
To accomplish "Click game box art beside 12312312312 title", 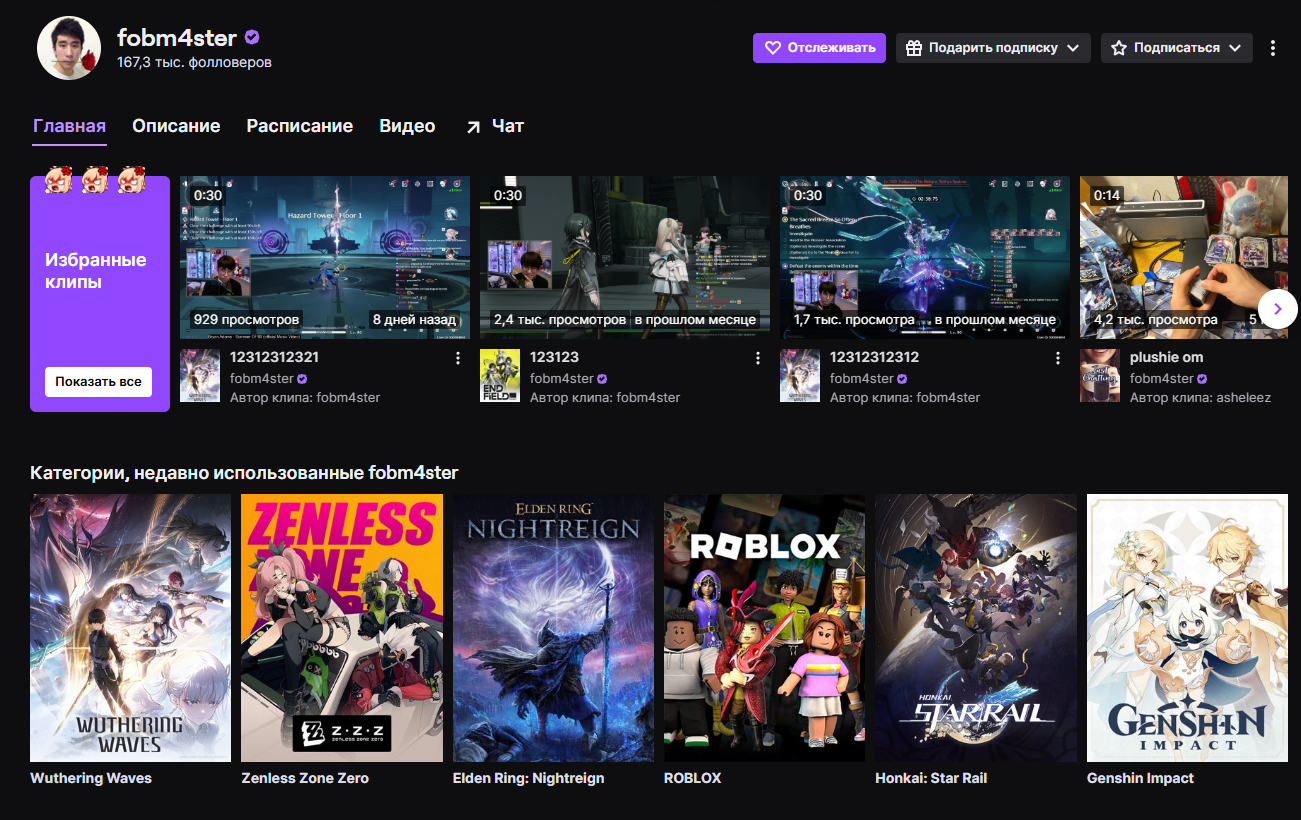I will pos(800,376).
